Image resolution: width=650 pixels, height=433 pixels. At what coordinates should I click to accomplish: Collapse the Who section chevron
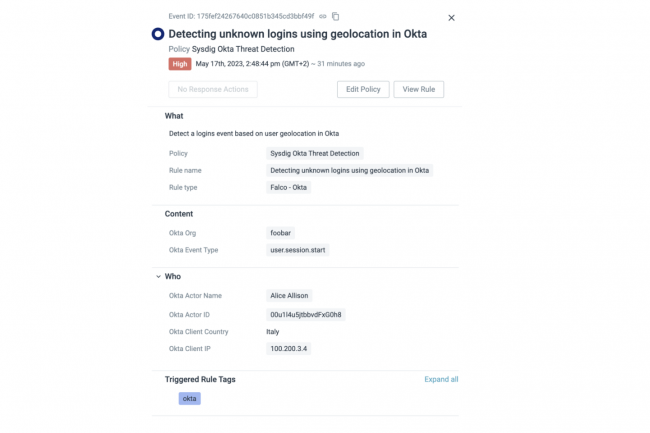coord(157,276)
